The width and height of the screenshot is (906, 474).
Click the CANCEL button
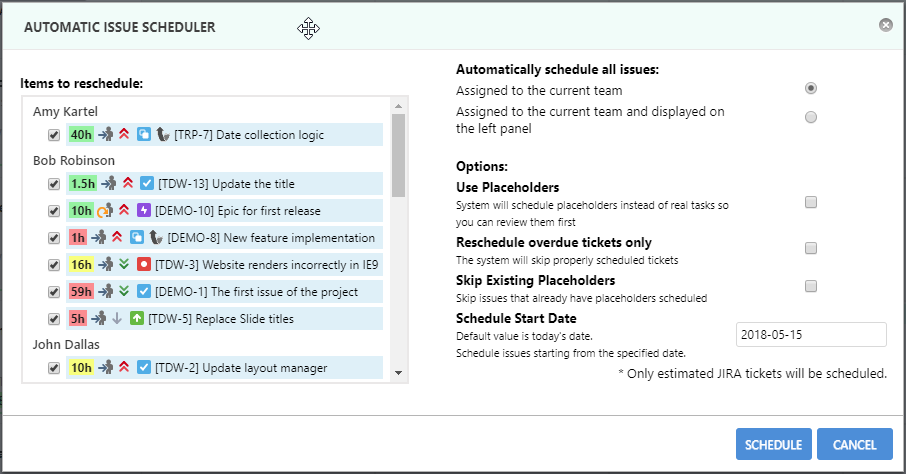(x=854, y=445)
